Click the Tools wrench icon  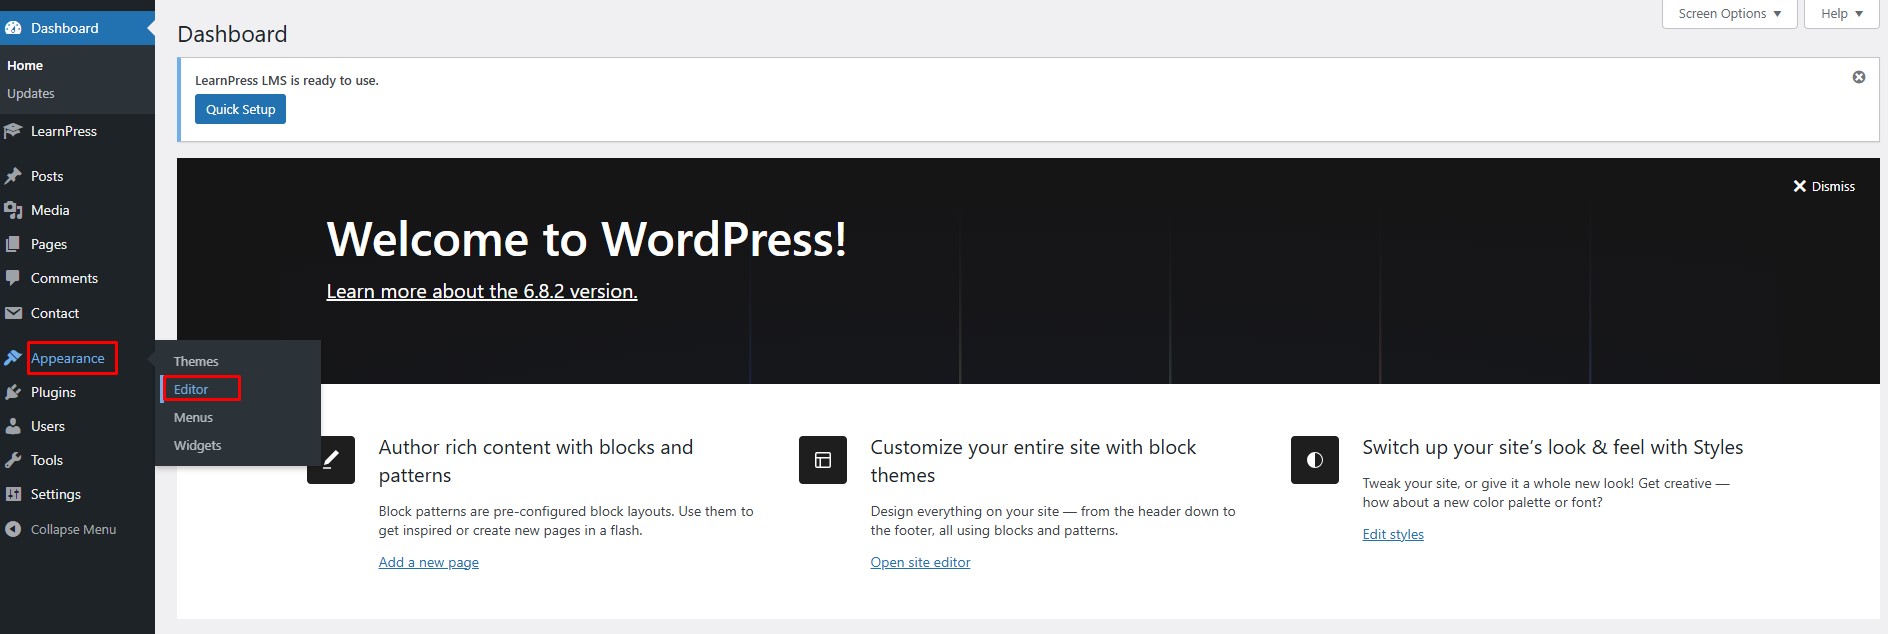(13, 460)
